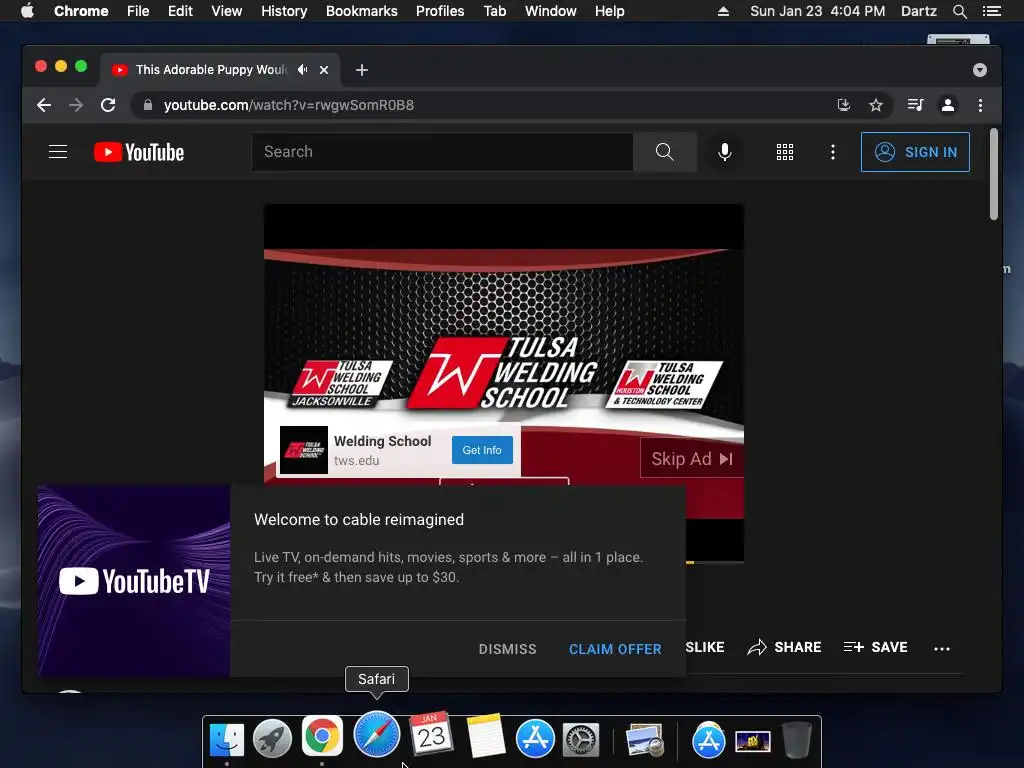Switch to This Adorable Puppy tab
Image resolution: width=1024 pixels, height=768 pixels.
click(x=211, y=69)
